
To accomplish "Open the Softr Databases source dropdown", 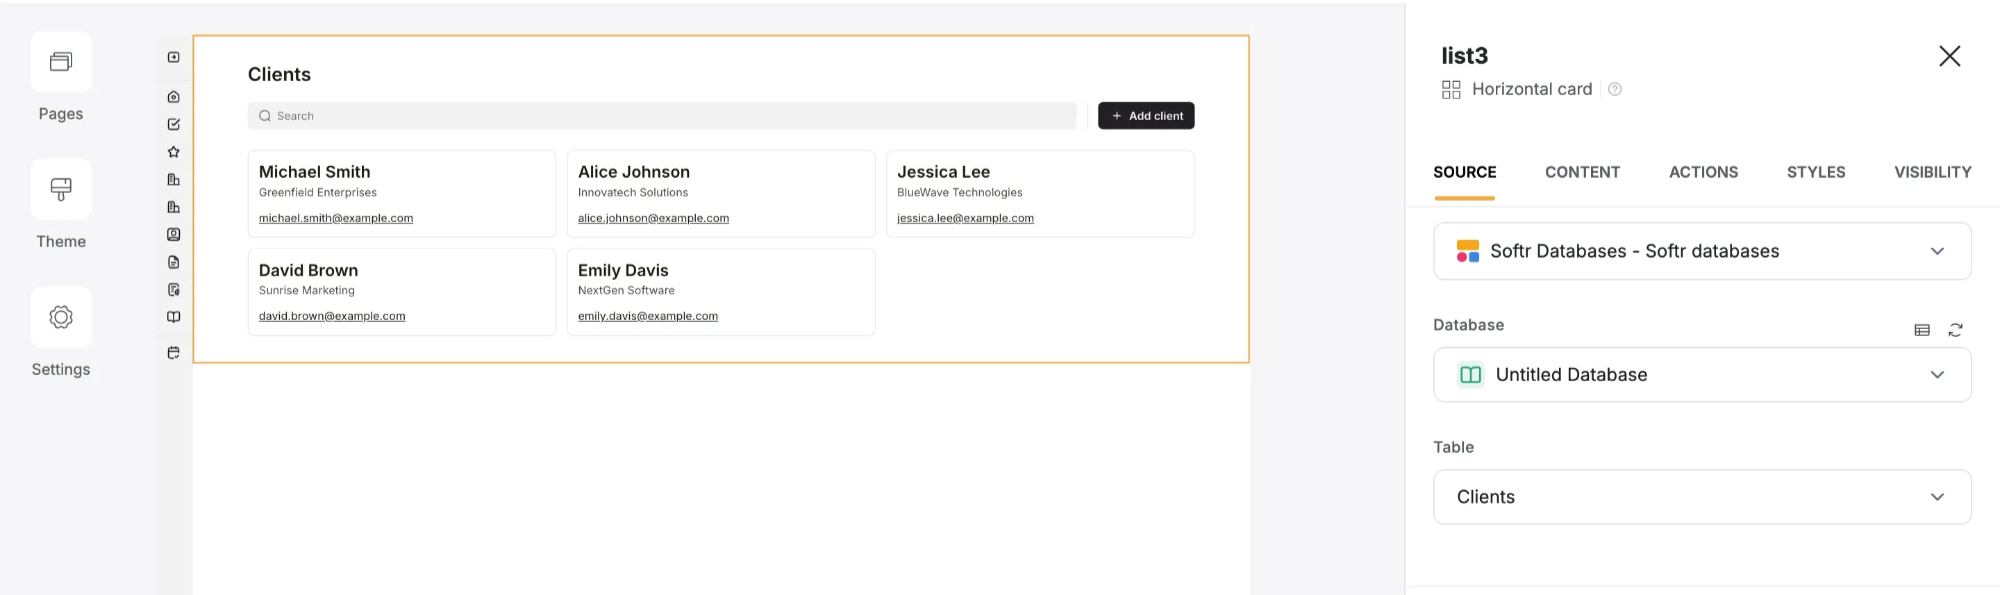I will tap(1702, 251).
